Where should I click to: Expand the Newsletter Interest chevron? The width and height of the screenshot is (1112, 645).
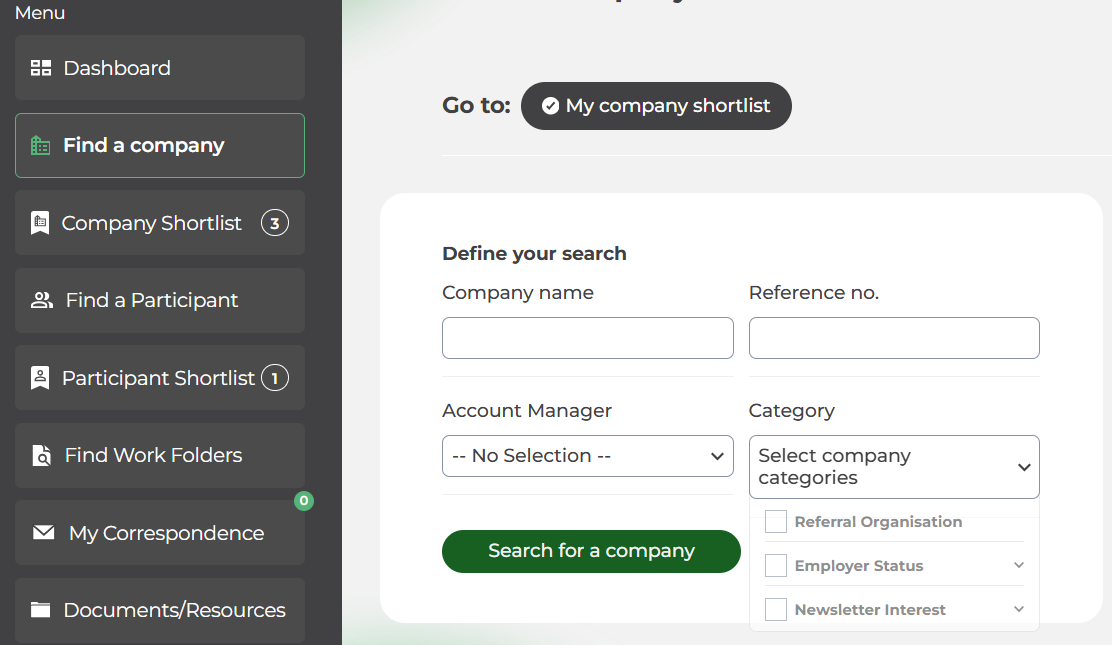pos(1019,609)
